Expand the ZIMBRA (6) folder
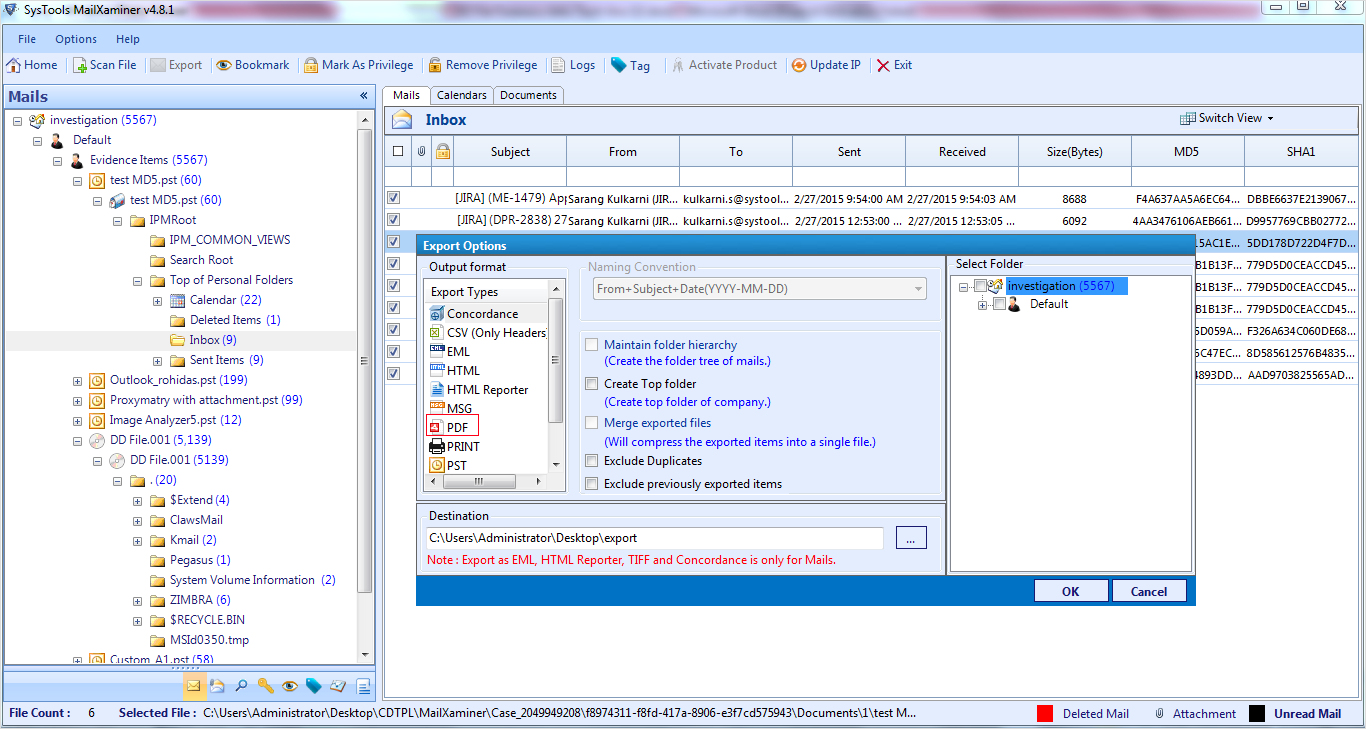 [137, 601]
